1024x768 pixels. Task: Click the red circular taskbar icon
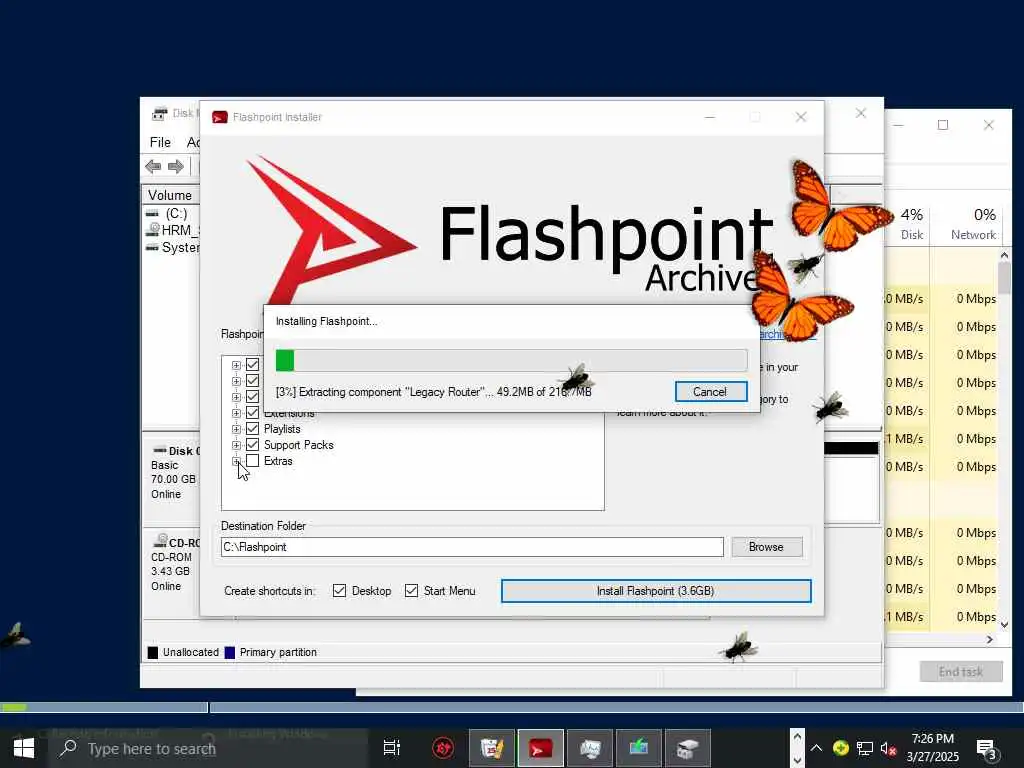click(x=443, y=748)
